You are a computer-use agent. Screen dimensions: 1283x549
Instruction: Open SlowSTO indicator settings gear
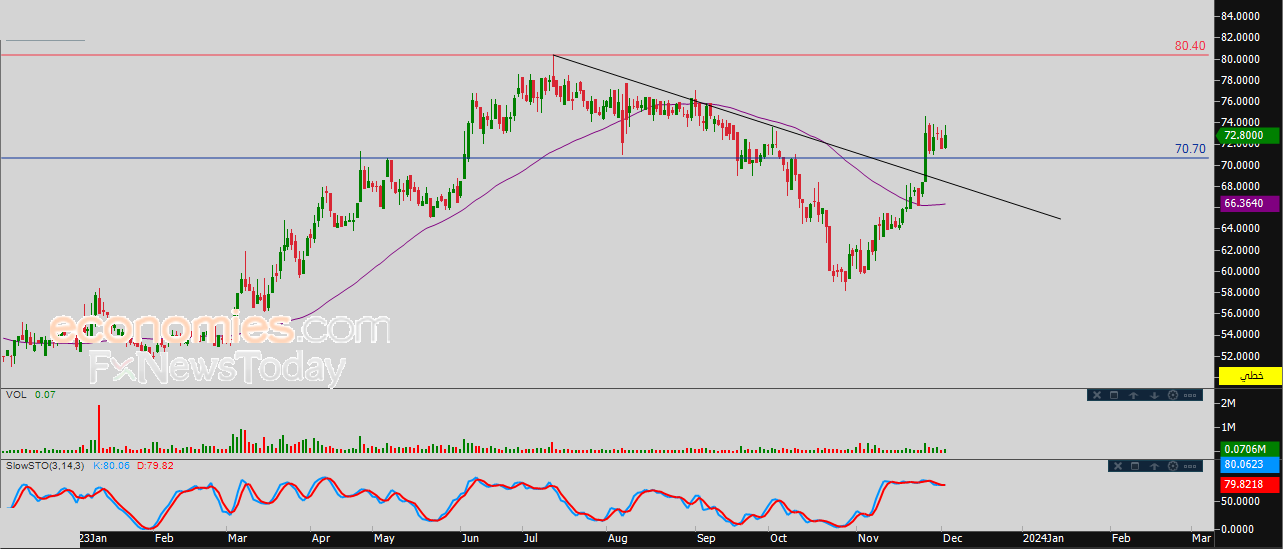pos(1173,466)
